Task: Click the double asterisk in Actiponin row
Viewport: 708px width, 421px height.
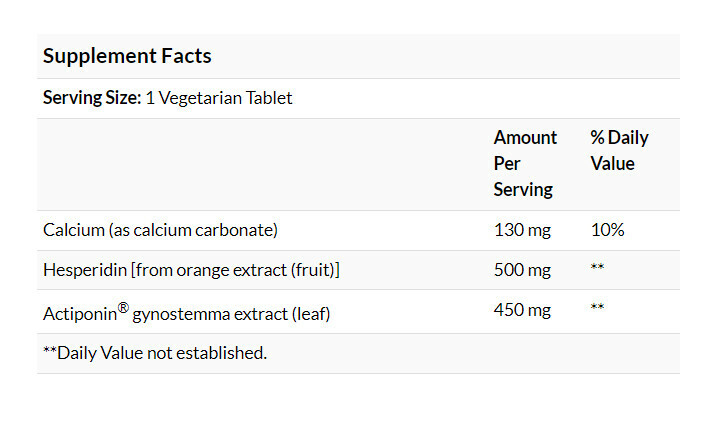Action: 597,309
